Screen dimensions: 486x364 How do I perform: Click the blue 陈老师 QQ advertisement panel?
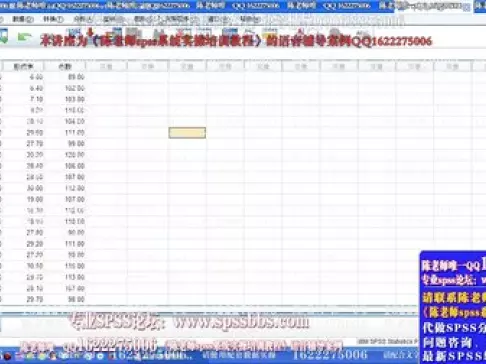(x=453, y=307)
